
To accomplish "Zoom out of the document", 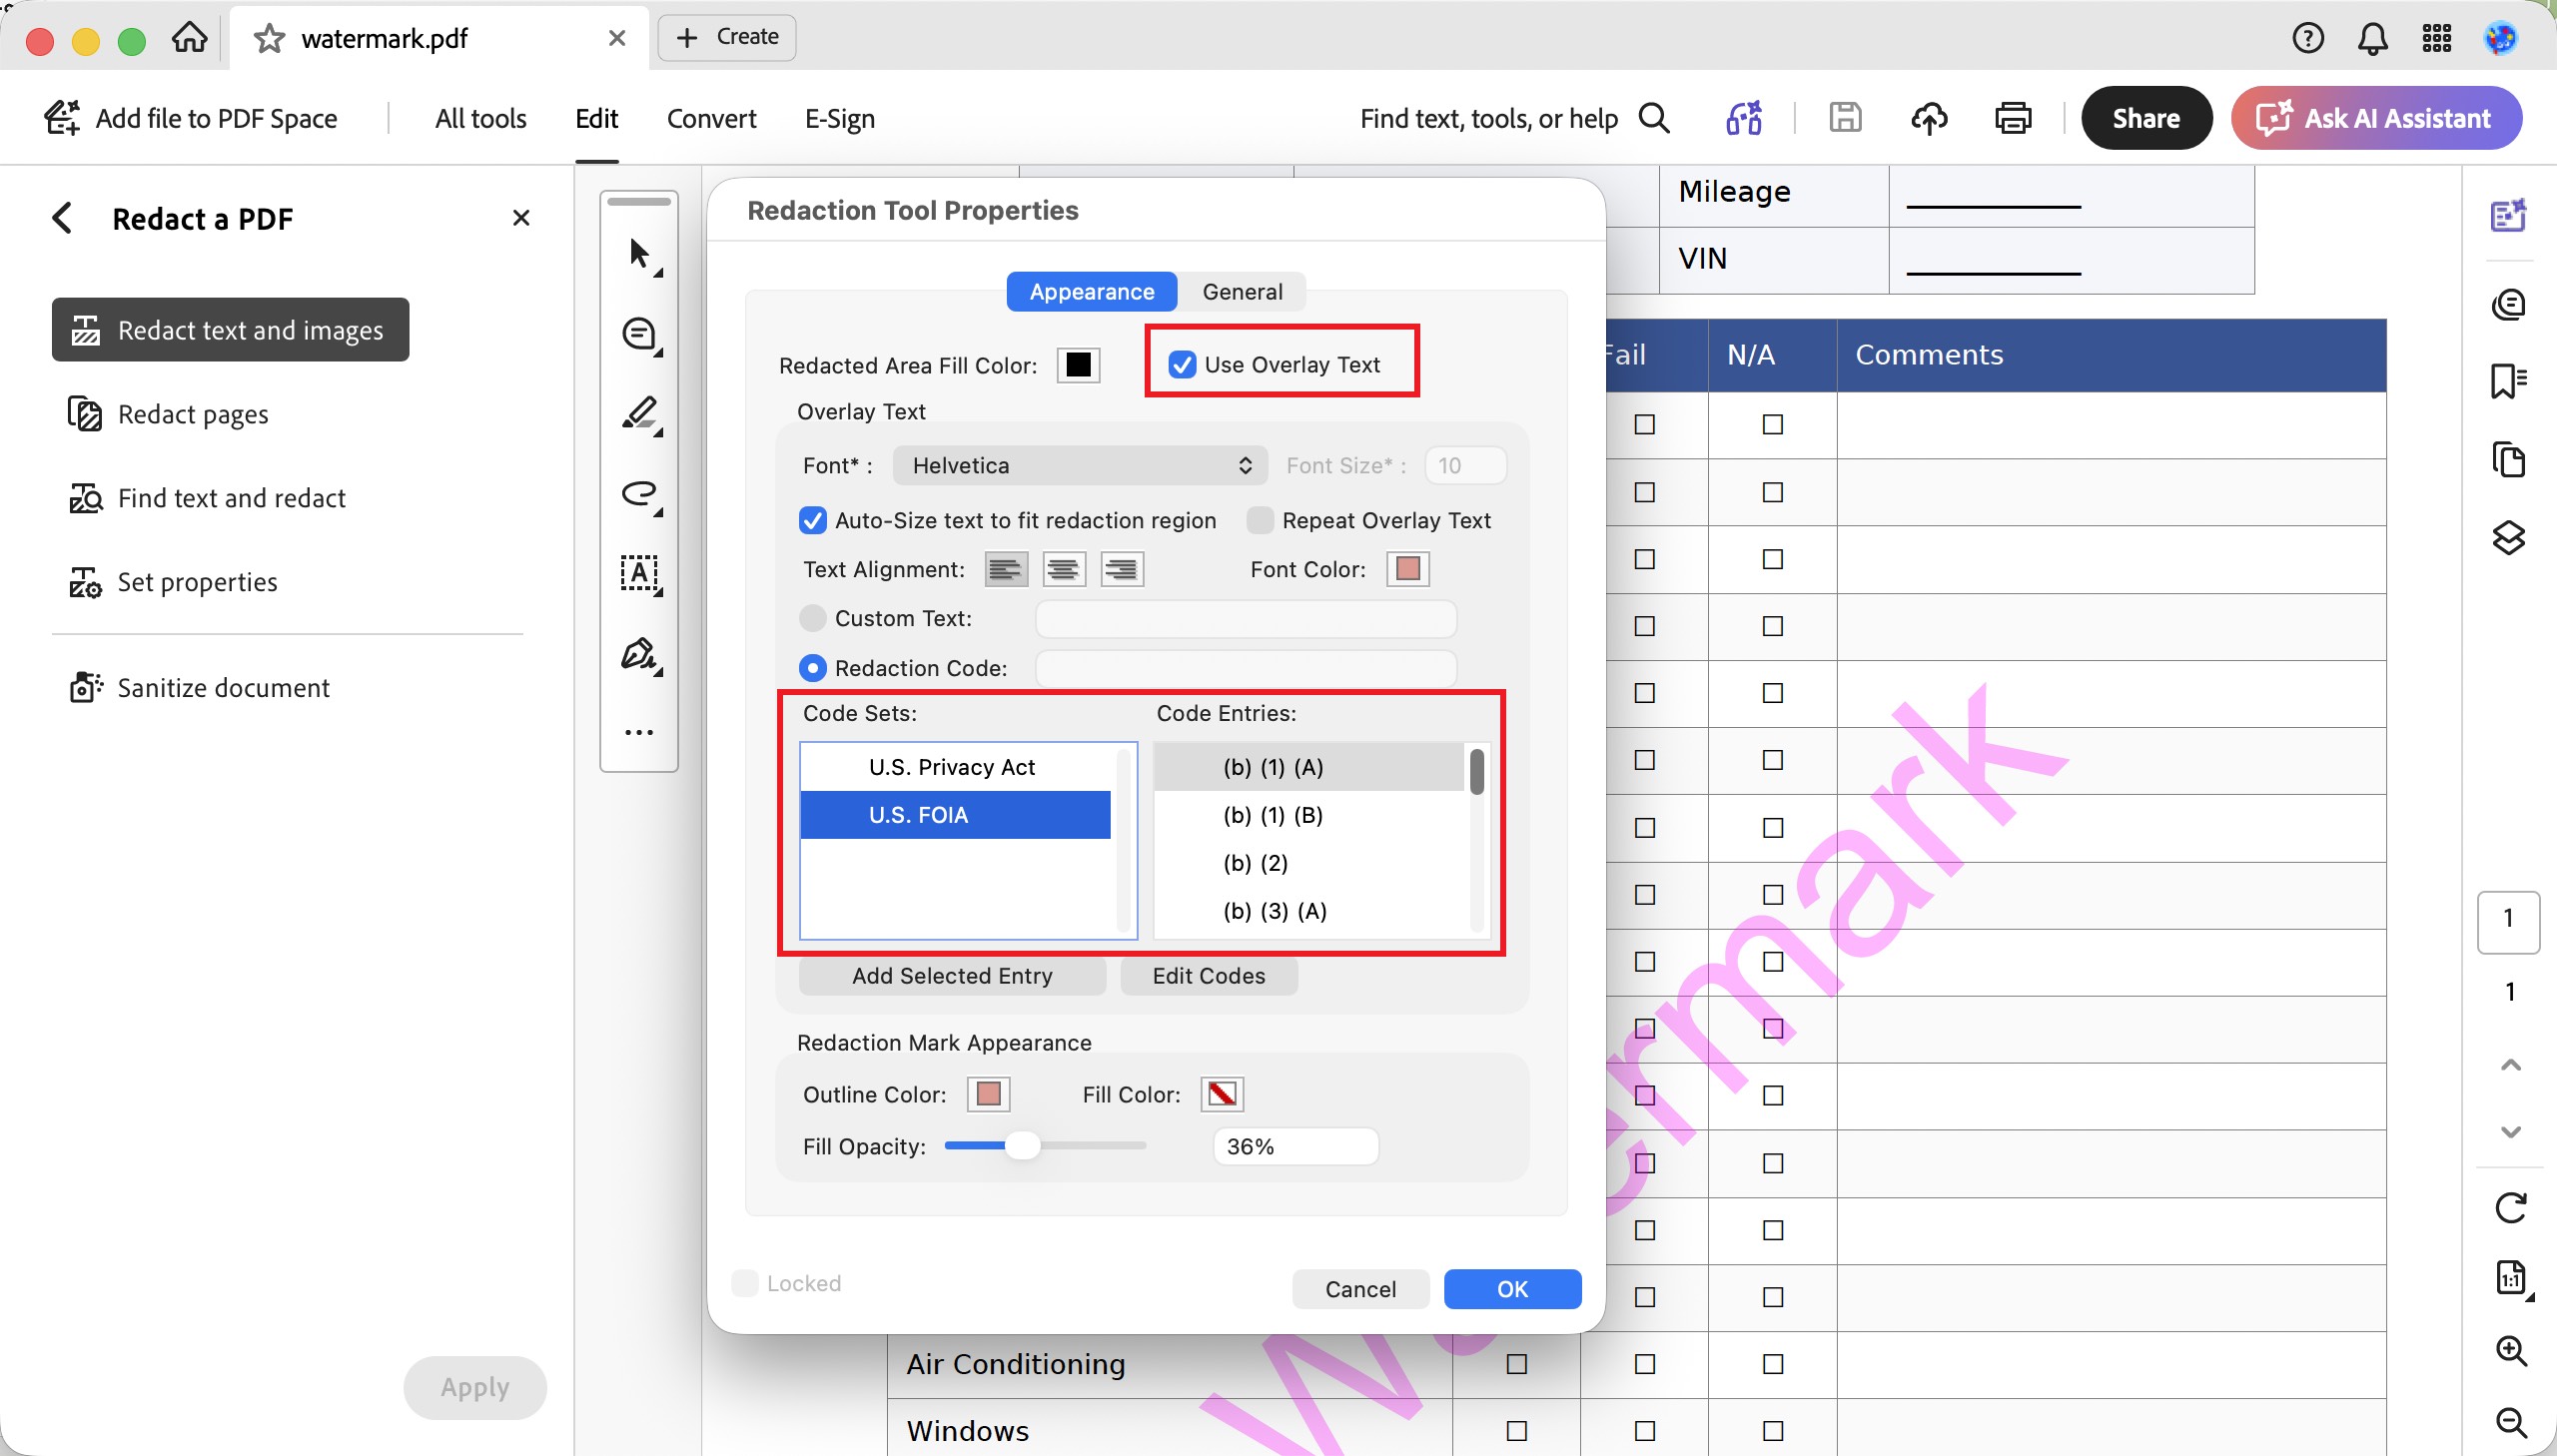I will [x=2511, y=1422].
